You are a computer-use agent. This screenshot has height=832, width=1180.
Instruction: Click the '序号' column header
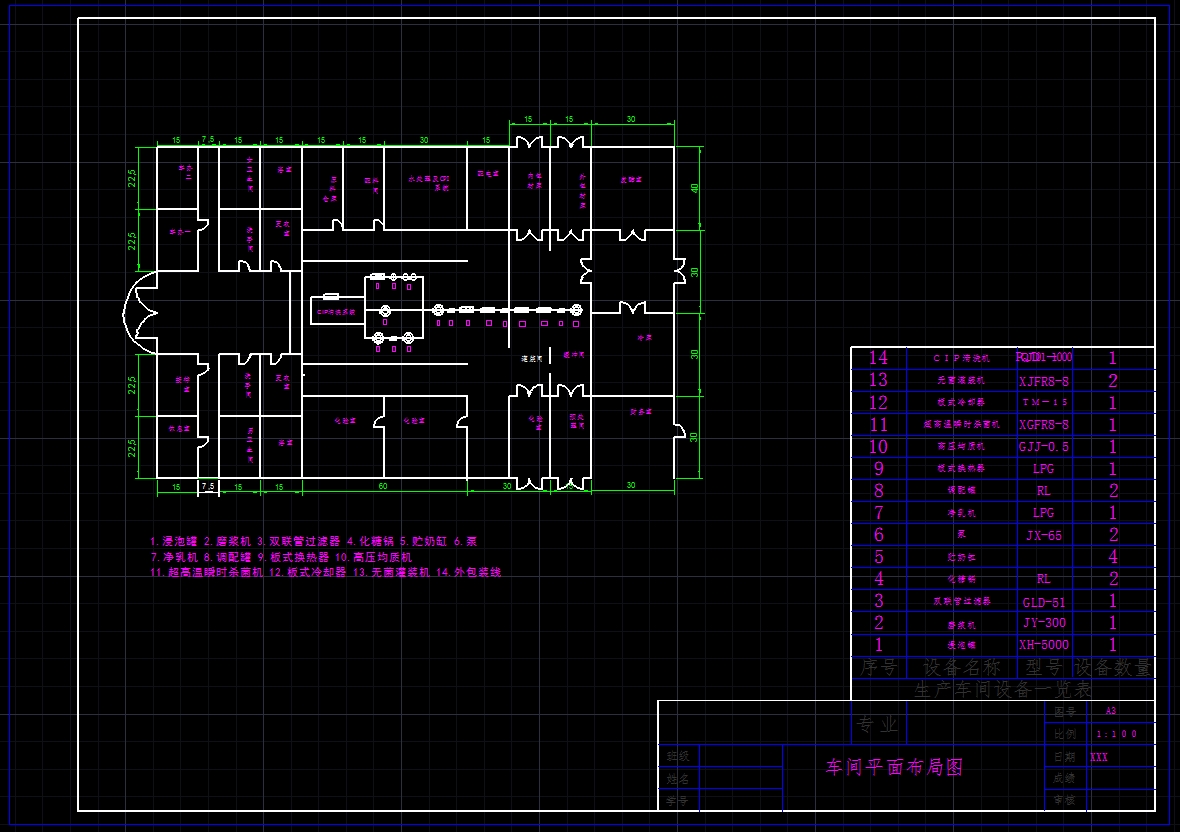[x=879, y=667]
